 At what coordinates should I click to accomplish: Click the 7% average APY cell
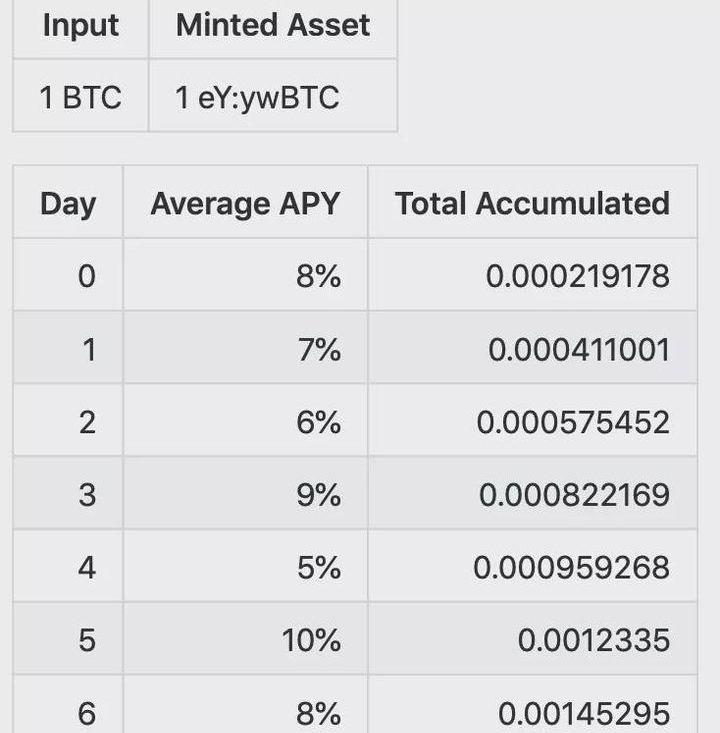pyautogui.click(x=318, y=349)
